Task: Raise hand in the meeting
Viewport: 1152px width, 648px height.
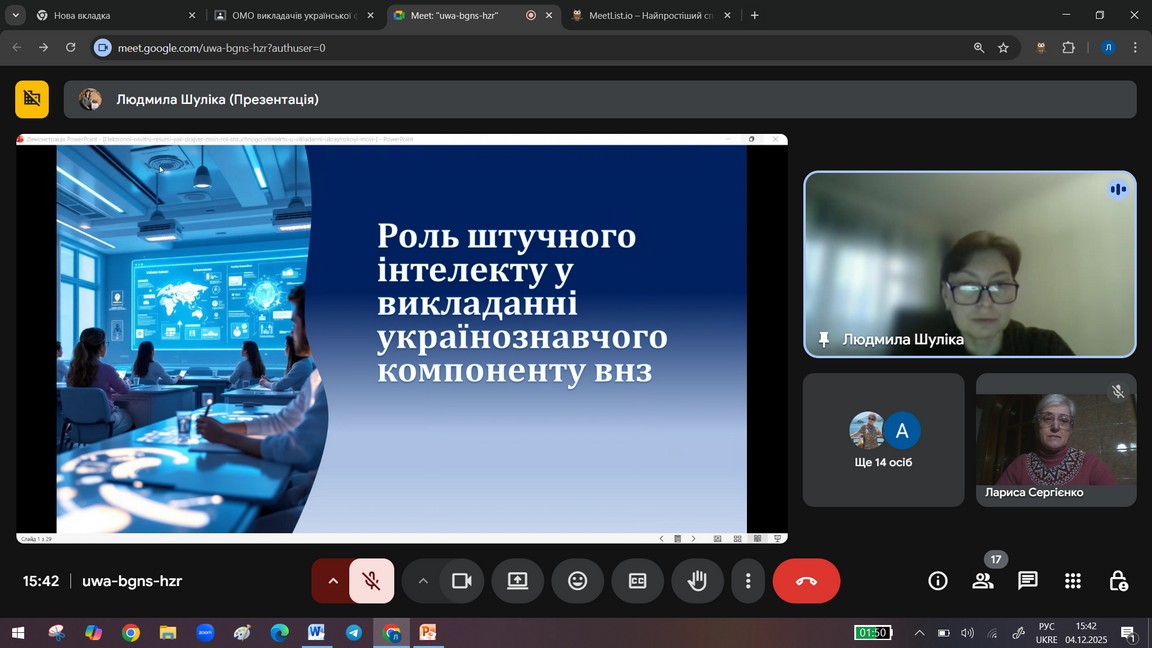Action: point(697,581)
